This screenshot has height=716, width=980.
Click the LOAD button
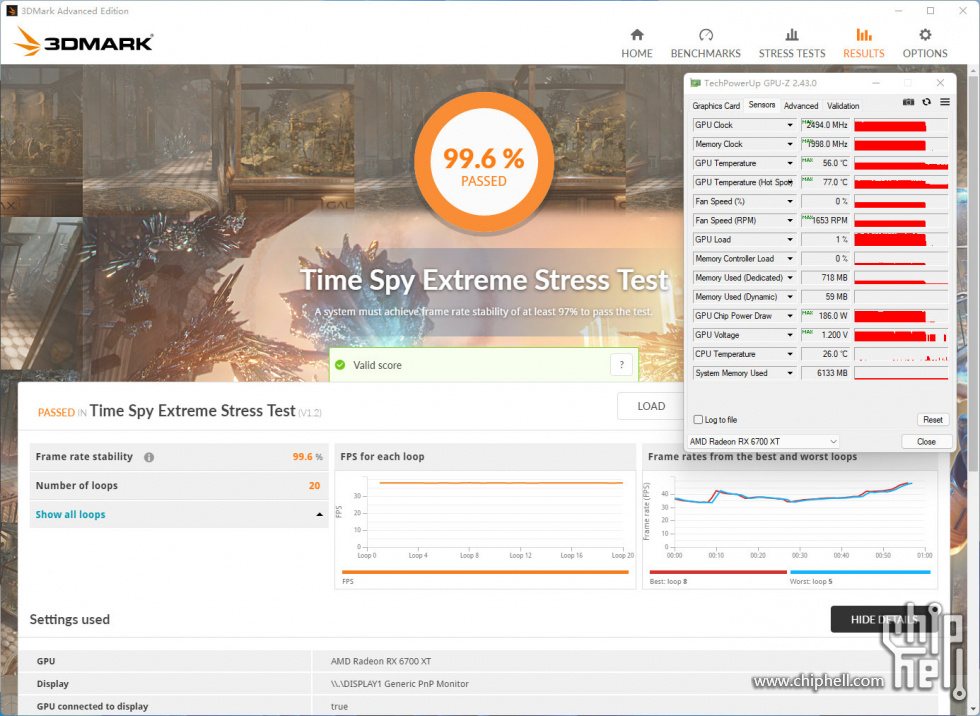pos(651,406)
